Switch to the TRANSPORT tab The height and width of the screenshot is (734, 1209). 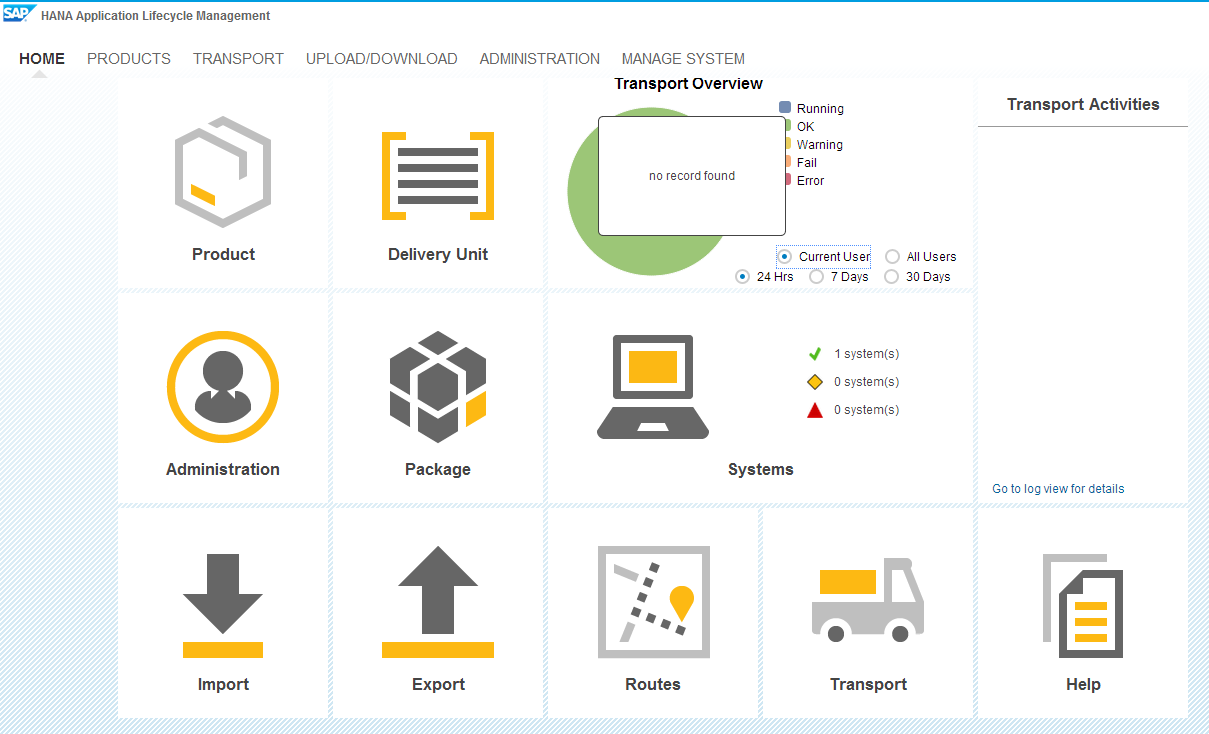pyautogui.click(x=238, y=59)
